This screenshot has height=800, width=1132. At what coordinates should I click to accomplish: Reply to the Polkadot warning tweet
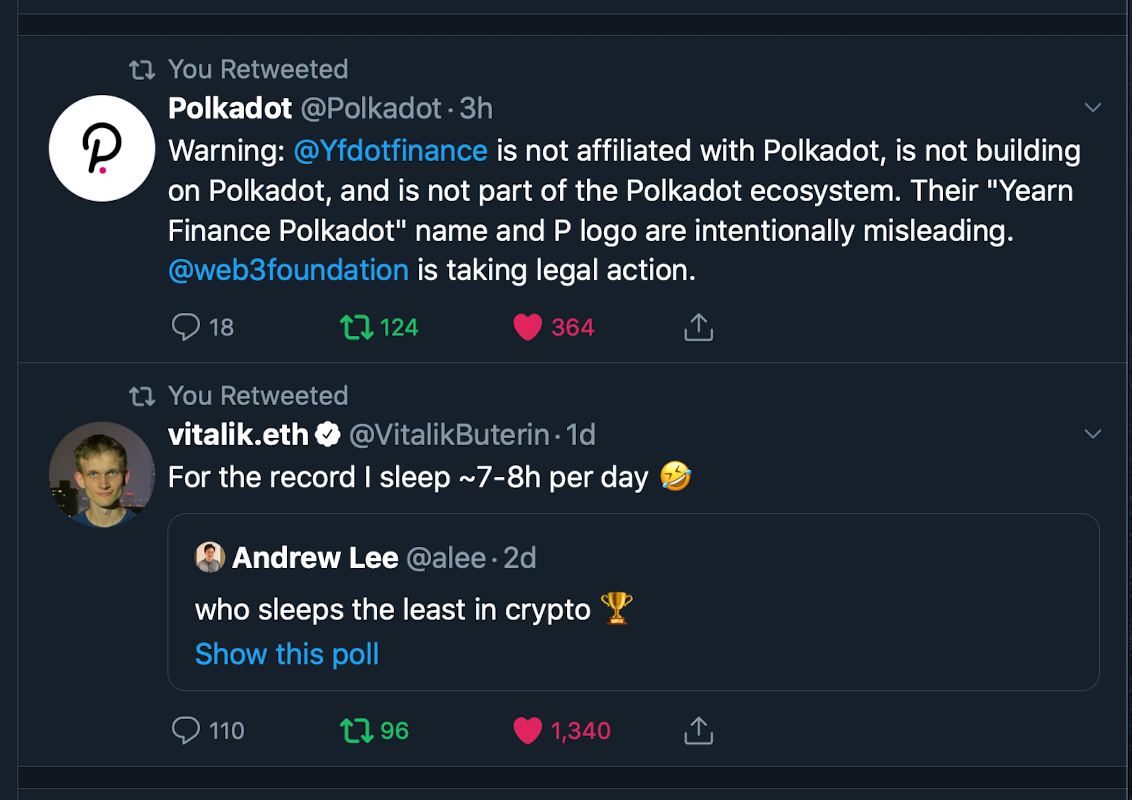(x=187, y=327)
